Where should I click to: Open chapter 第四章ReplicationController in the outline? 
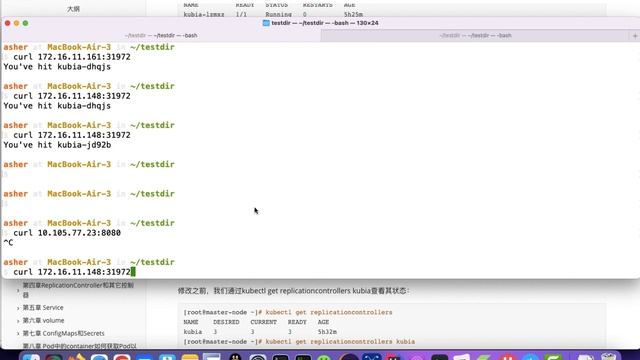pos(78,290)
